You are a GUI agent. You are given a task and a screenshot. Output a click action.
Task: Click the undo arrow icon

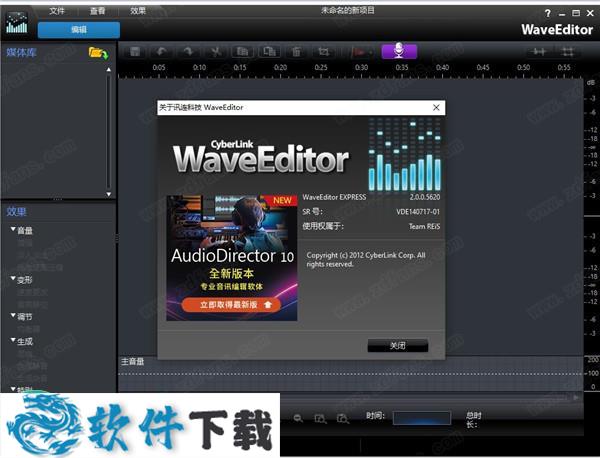(161, 51)
